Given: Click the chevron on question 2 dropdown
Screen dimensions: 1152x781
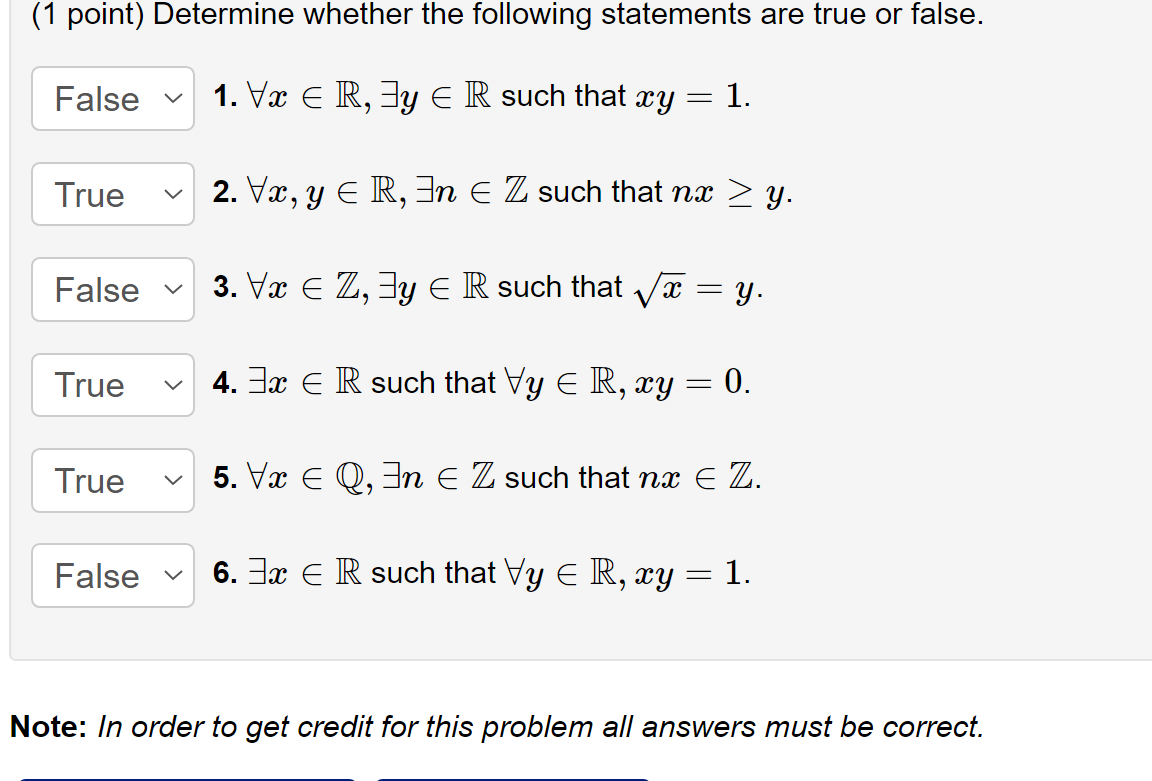Looking at the screenshot, I should click(171, 194).
